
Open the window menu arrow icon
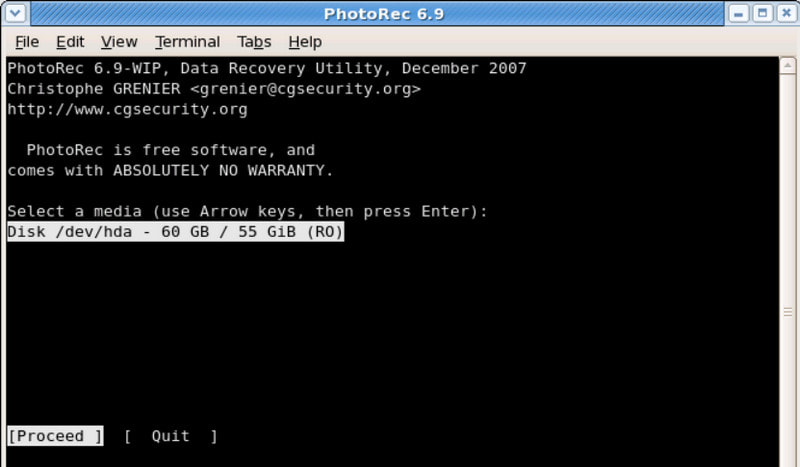pyautogui.click(x=15, y=13)
